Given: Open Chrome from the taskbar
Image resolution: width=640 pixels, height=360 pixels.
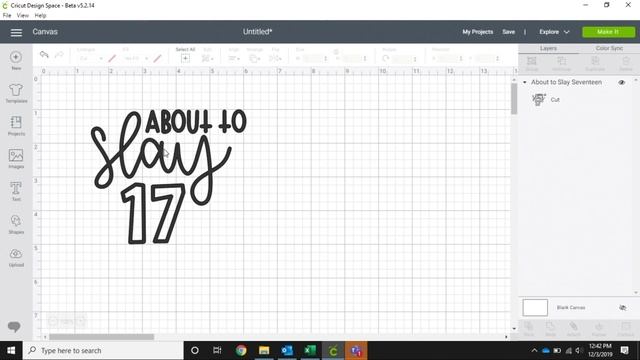Looking at the screenshot, I should (x=241, y=350).
